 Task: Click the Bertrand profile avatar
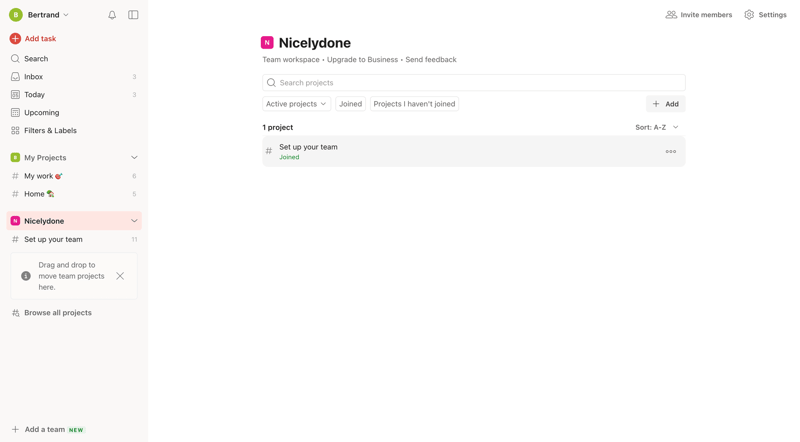coord(16,15)
